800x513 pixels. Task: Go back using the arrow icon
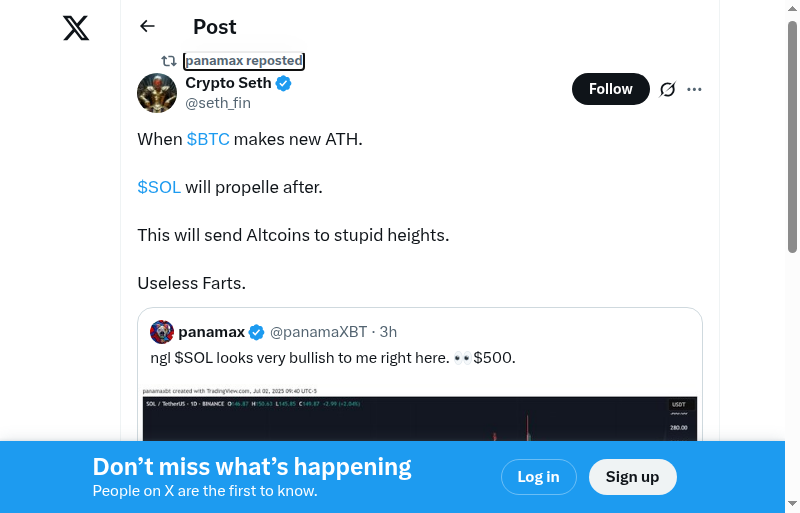(148, 27)
